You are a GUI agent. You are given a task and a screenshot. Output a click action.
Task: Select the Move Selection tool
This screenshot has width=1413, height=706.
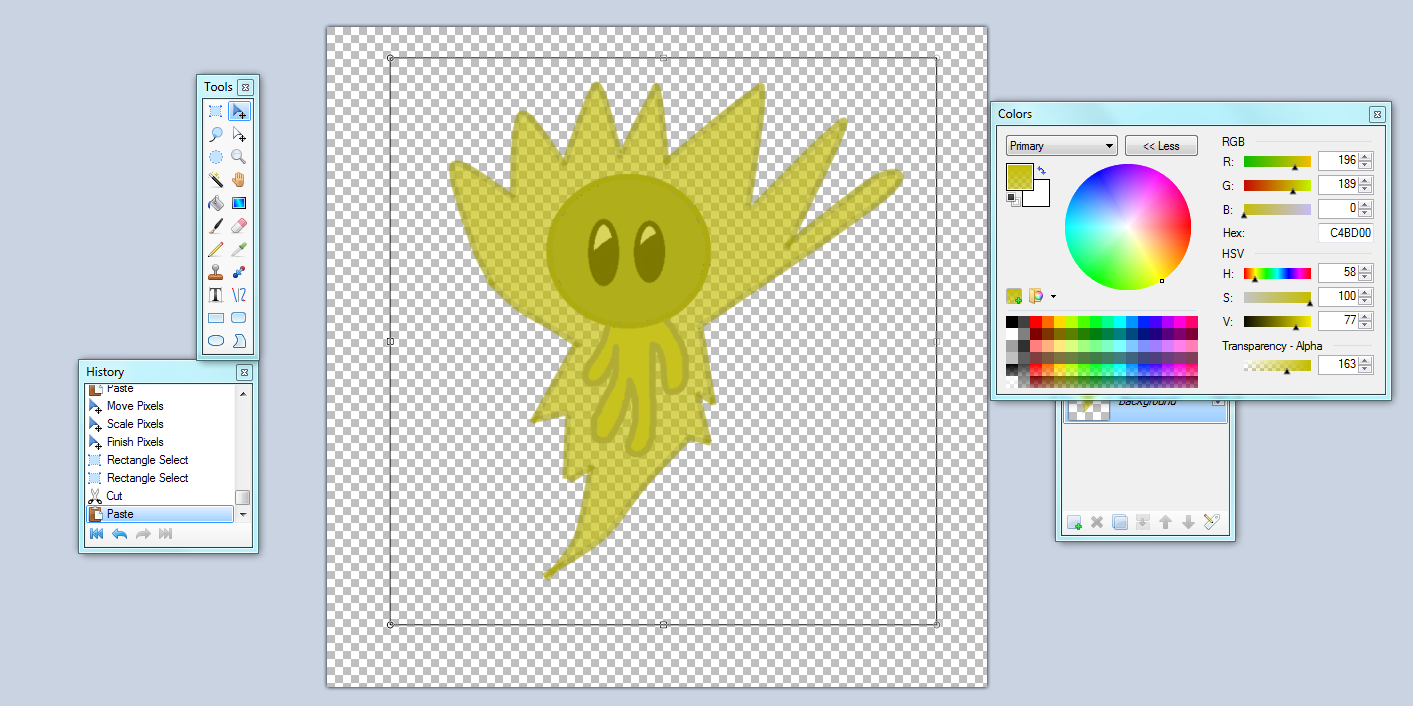239,134
